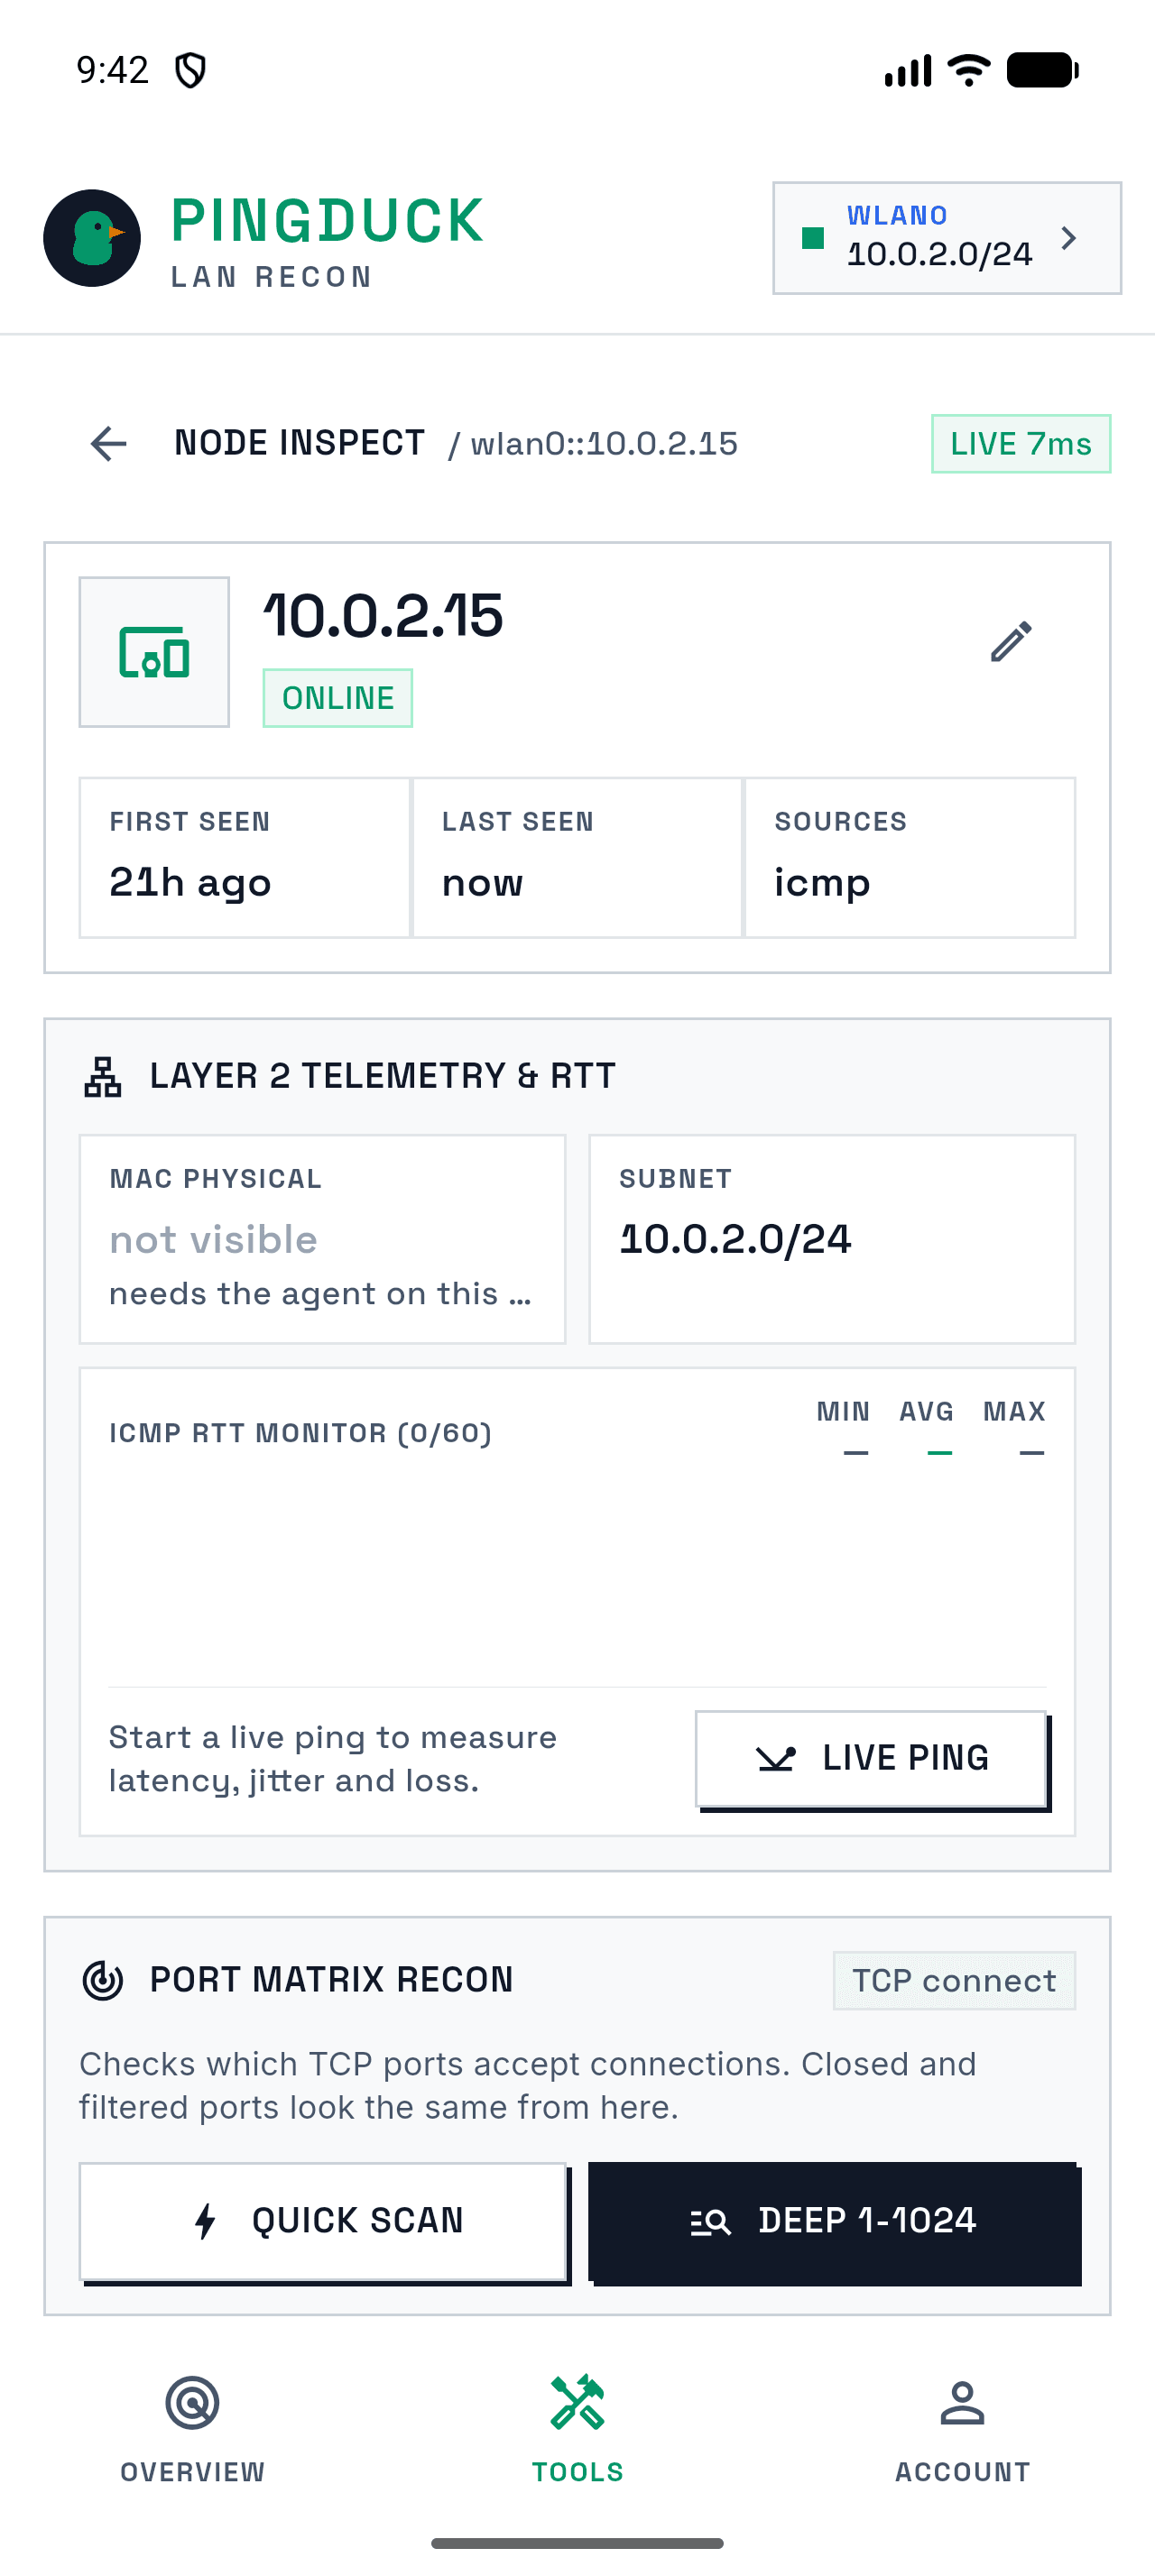Tap the 10.0.2.15 address heading
The image size is (1155, 2576).
(383, 615)
